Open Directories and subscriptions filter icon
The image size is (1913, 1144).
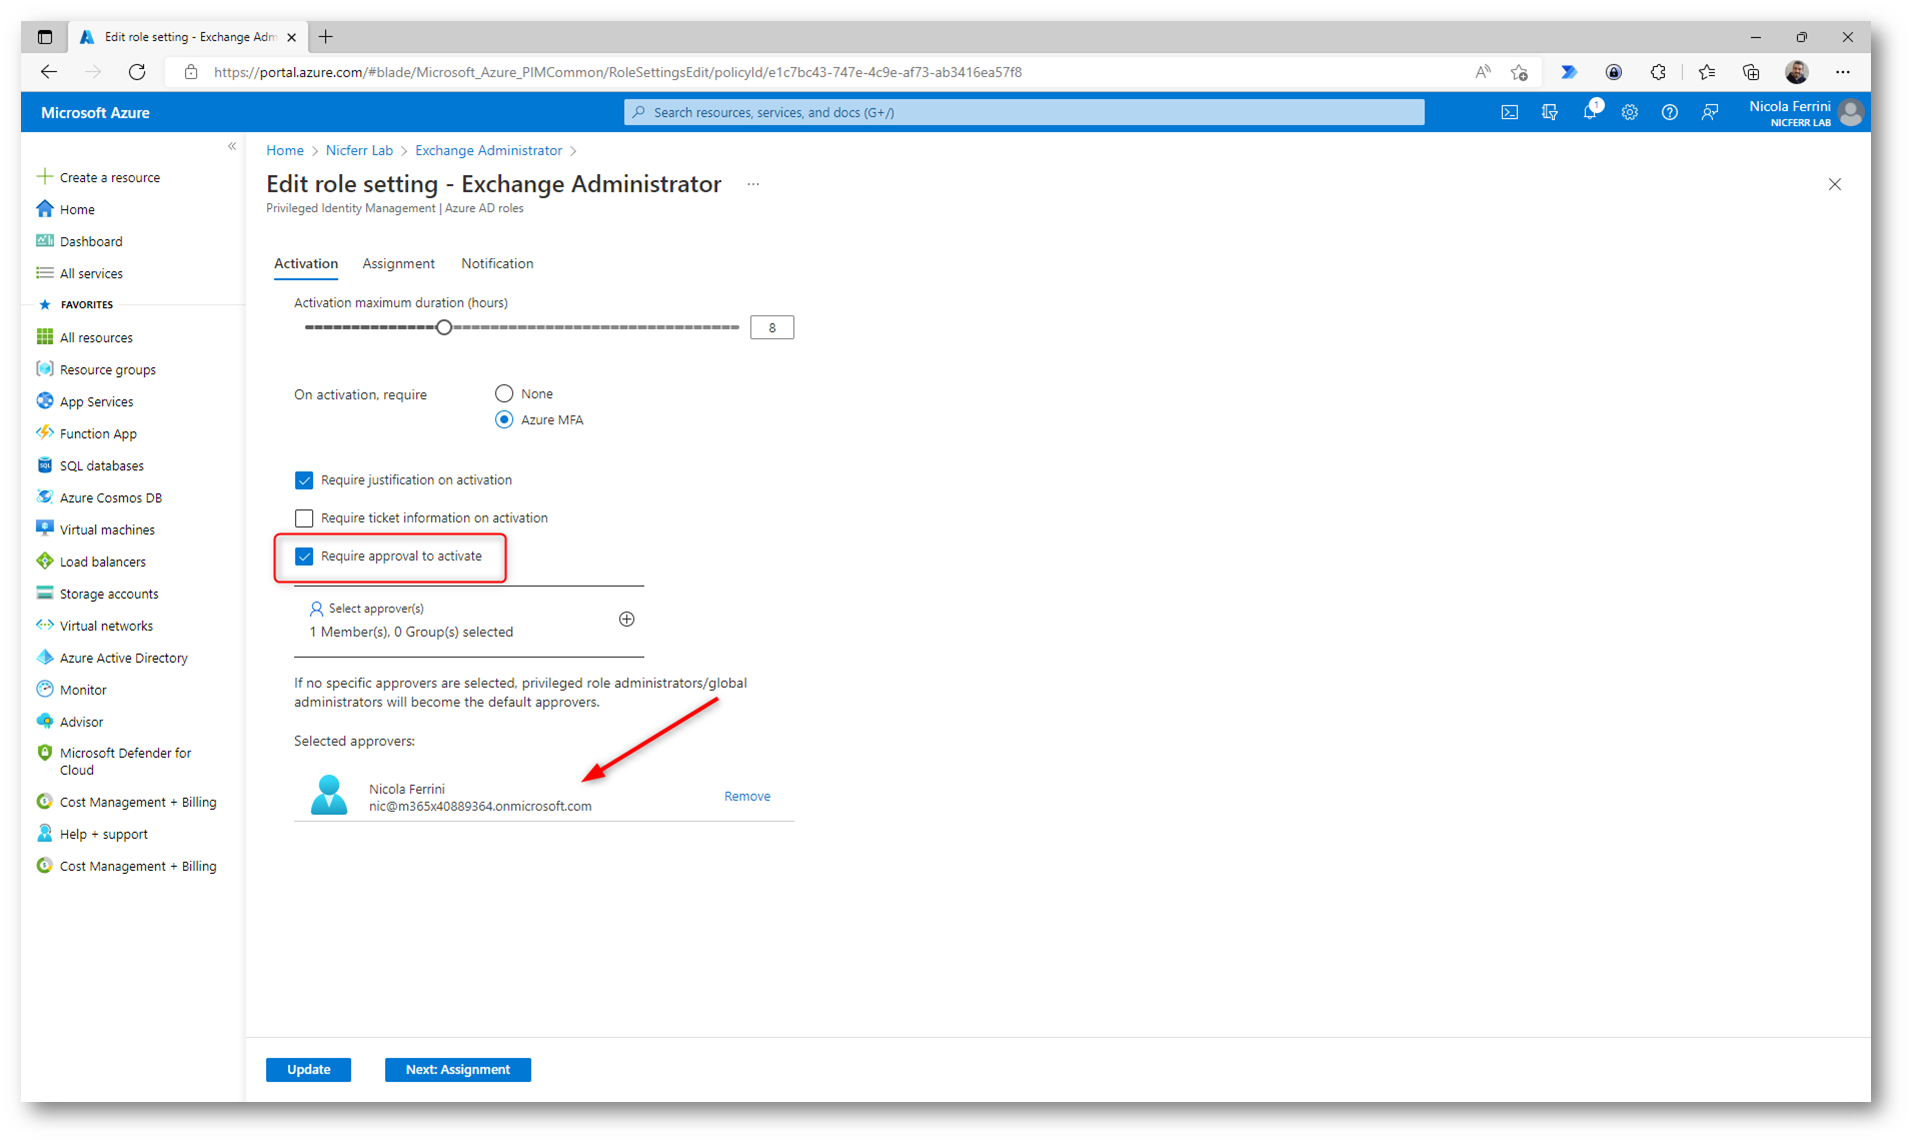click(x=1549, y=113)
